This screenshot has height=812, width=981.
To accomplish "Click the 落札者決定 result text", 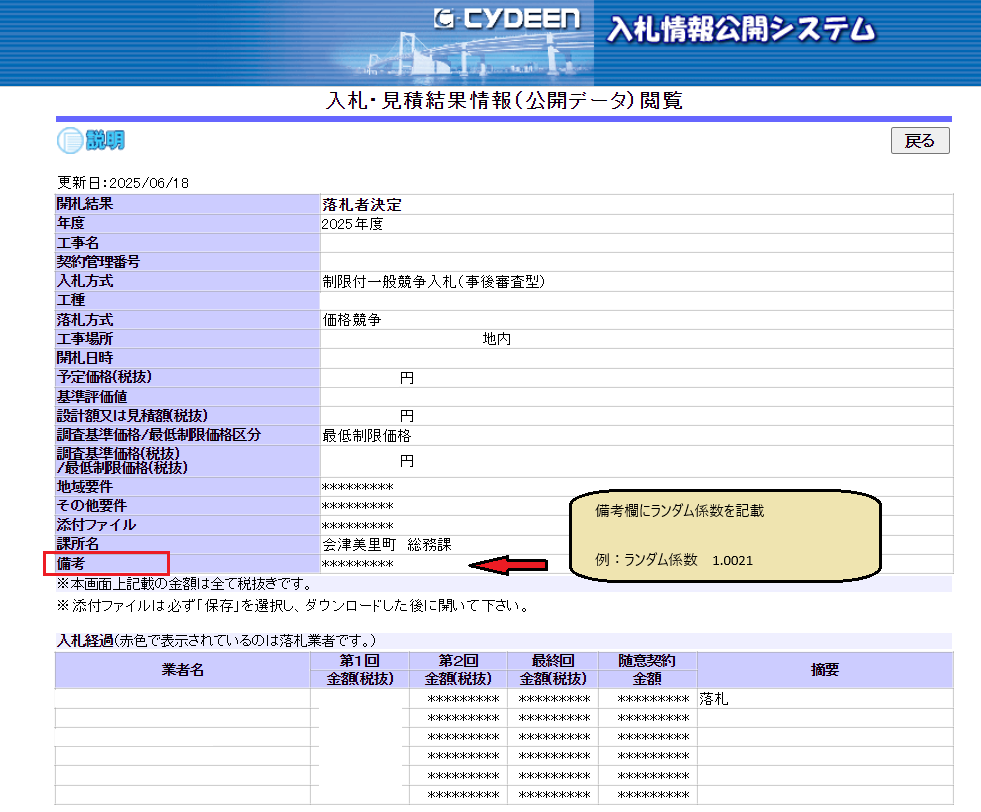I will 362,205.
